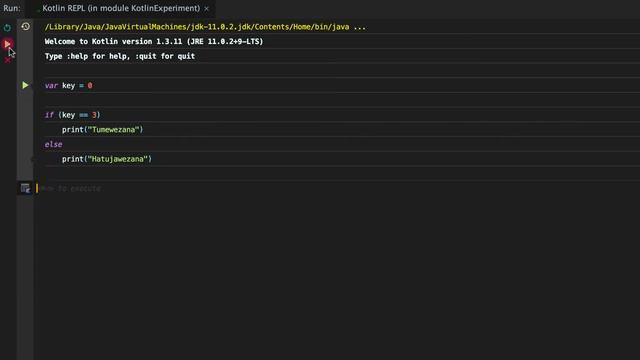
Task: Click the "if (key == 3)" line
Action: tap(72, 115)
